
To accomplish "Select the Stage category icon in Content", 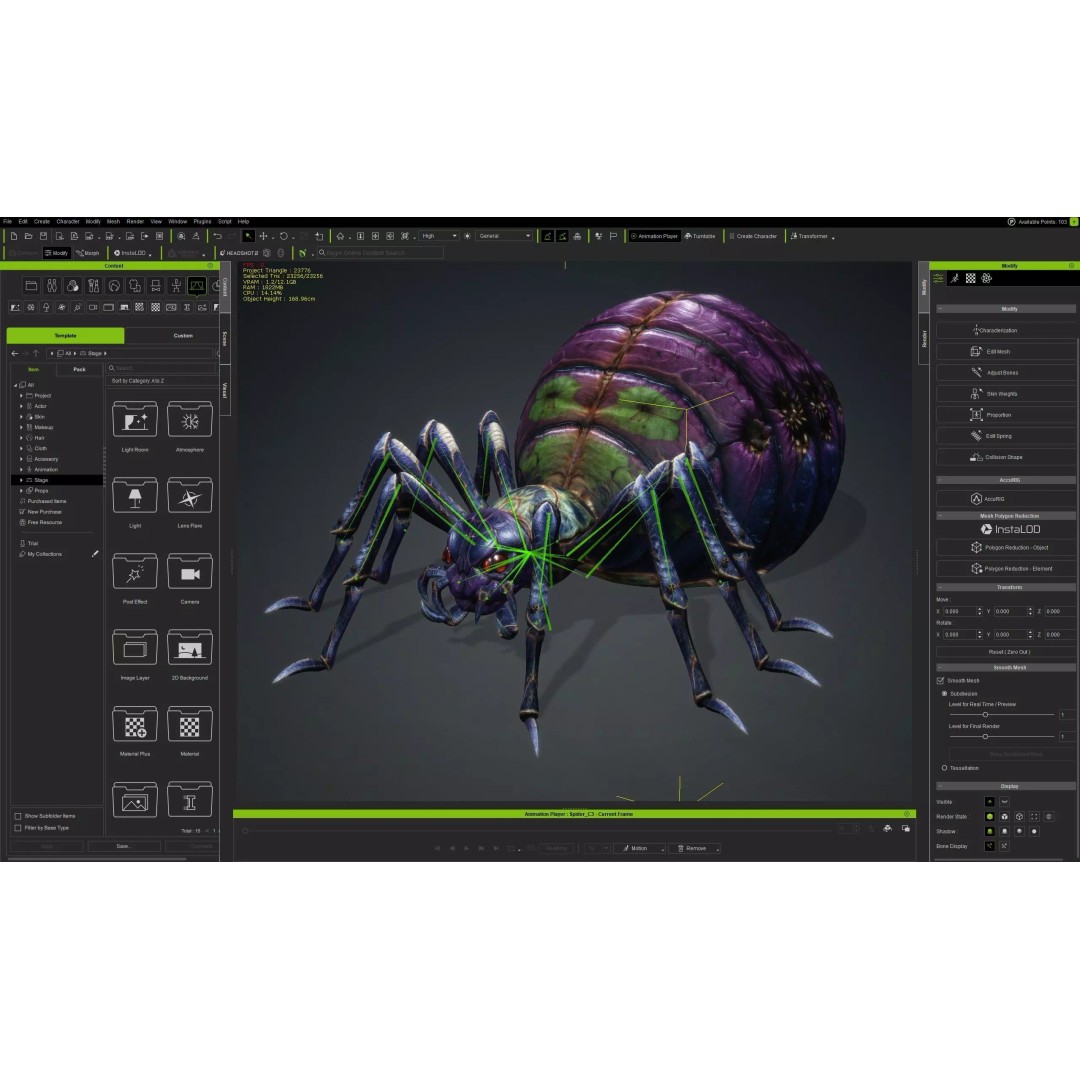I will click(x=197, y=285).
